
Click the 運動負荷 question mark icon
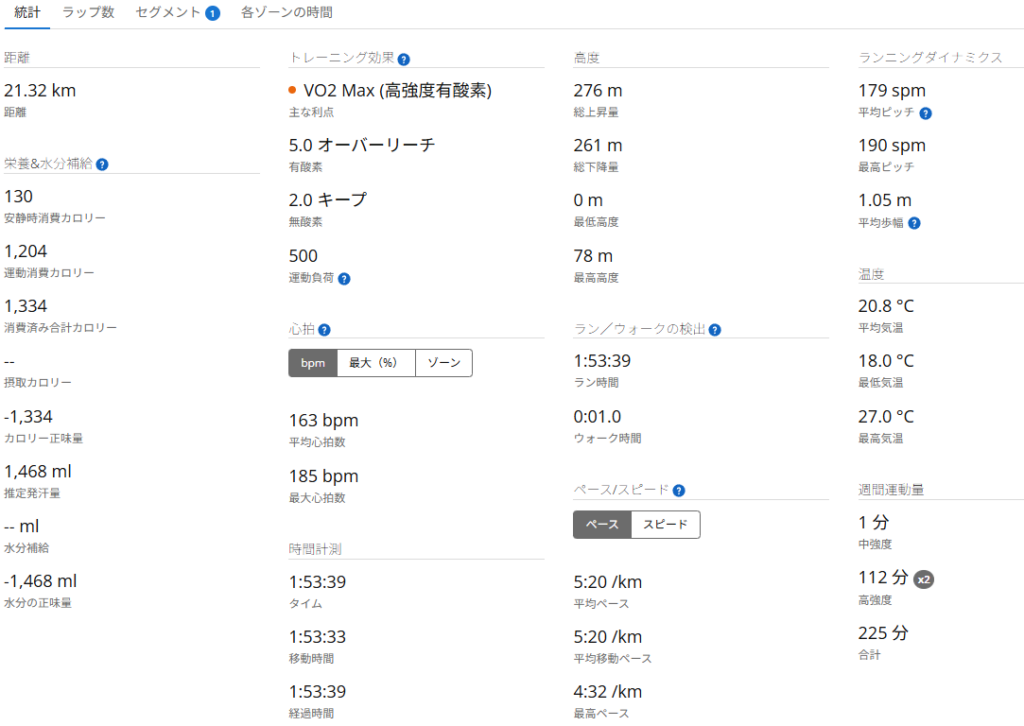[344, 279]
